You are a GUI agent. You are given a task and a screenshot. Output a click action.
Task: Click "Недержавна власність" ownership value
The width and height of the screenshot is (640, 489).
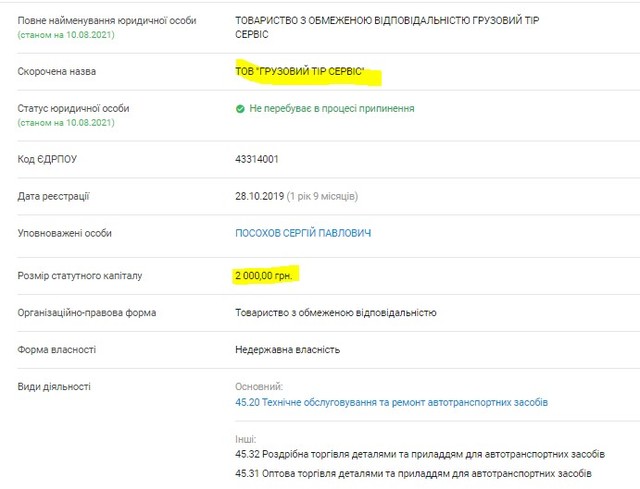[x=287, y=350]
